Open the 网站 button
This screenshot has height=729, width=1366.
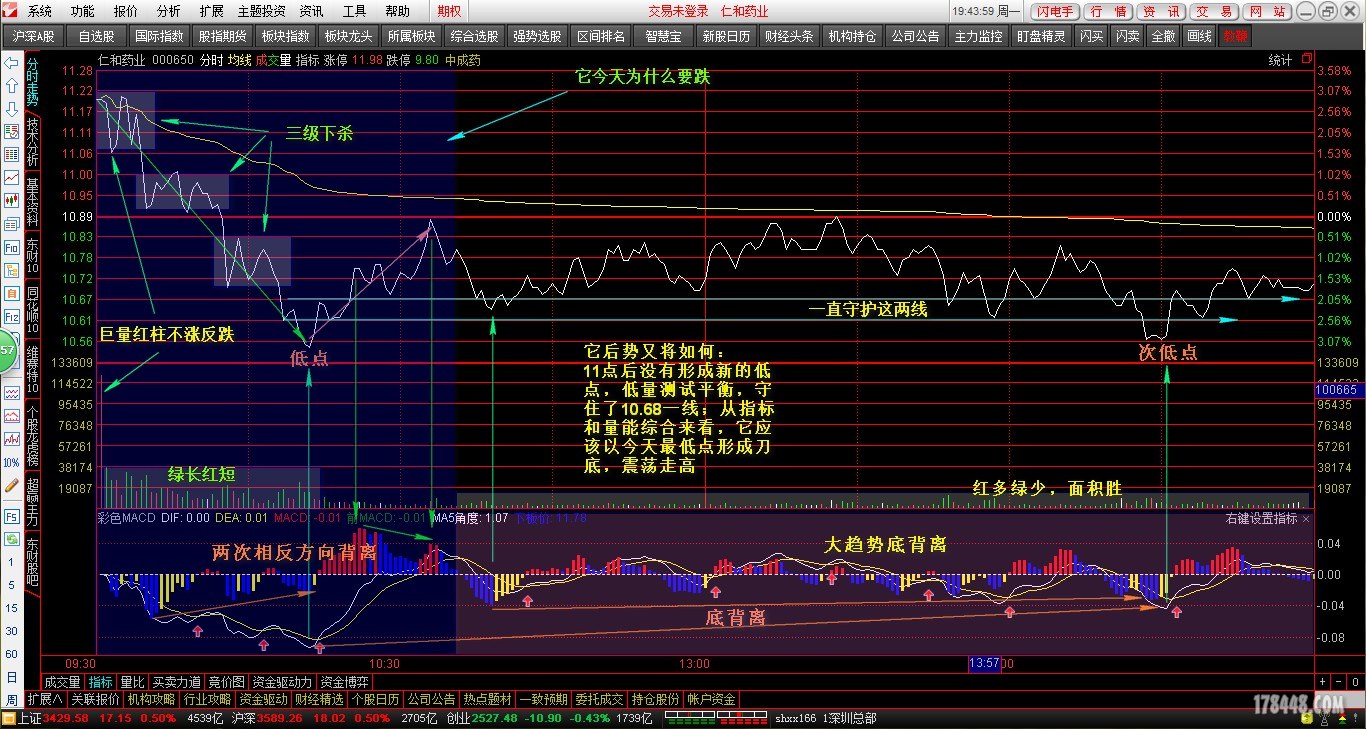pyautogui.click(x=1266, y=11)
